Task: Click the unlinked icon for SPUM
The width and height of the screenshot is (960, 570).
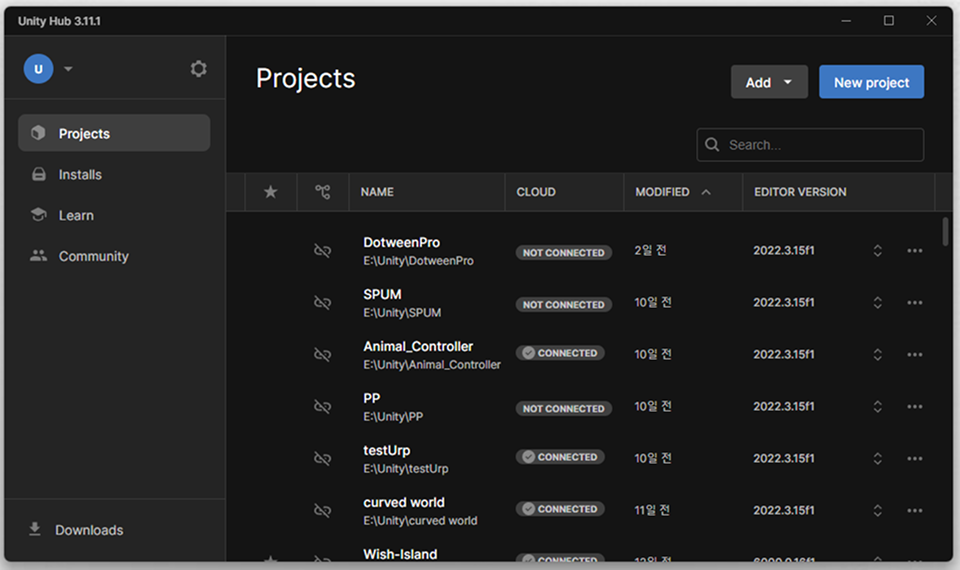Action: point(323,302)
